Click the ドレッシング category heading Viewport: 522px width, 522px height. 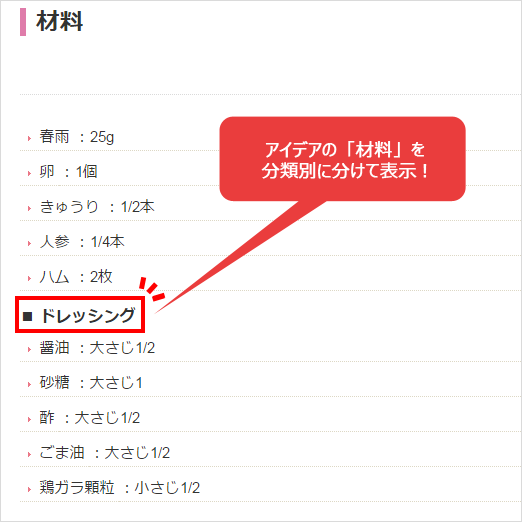(88, 316)
